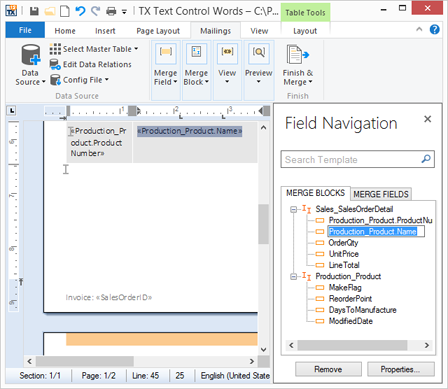Select Sales_SalesOrderDetail merge block
Viewport: 448px width, 389px height.
click(x=354, y=209)
